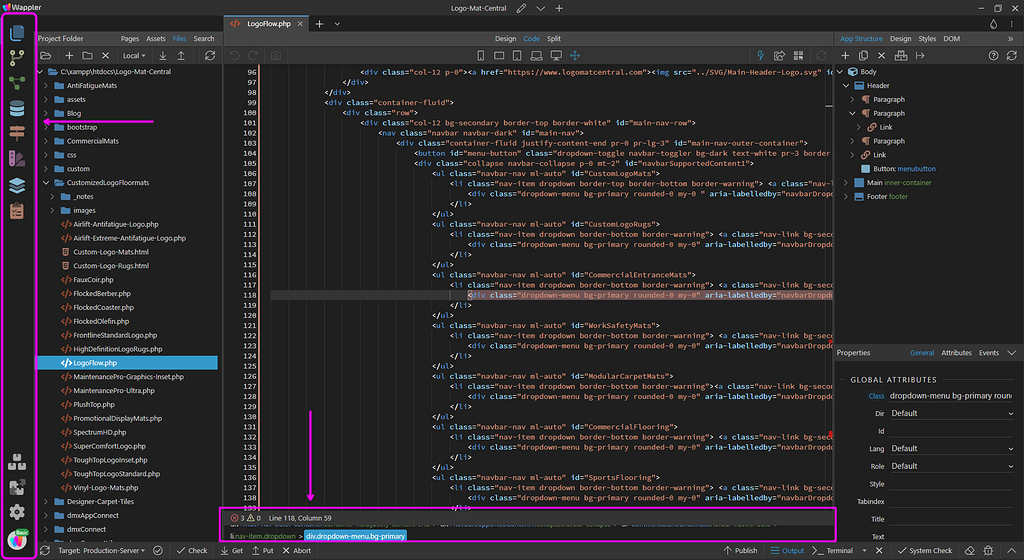
Task: Click the layers stack icon in sidebar
Action: (x=17, y=185)
